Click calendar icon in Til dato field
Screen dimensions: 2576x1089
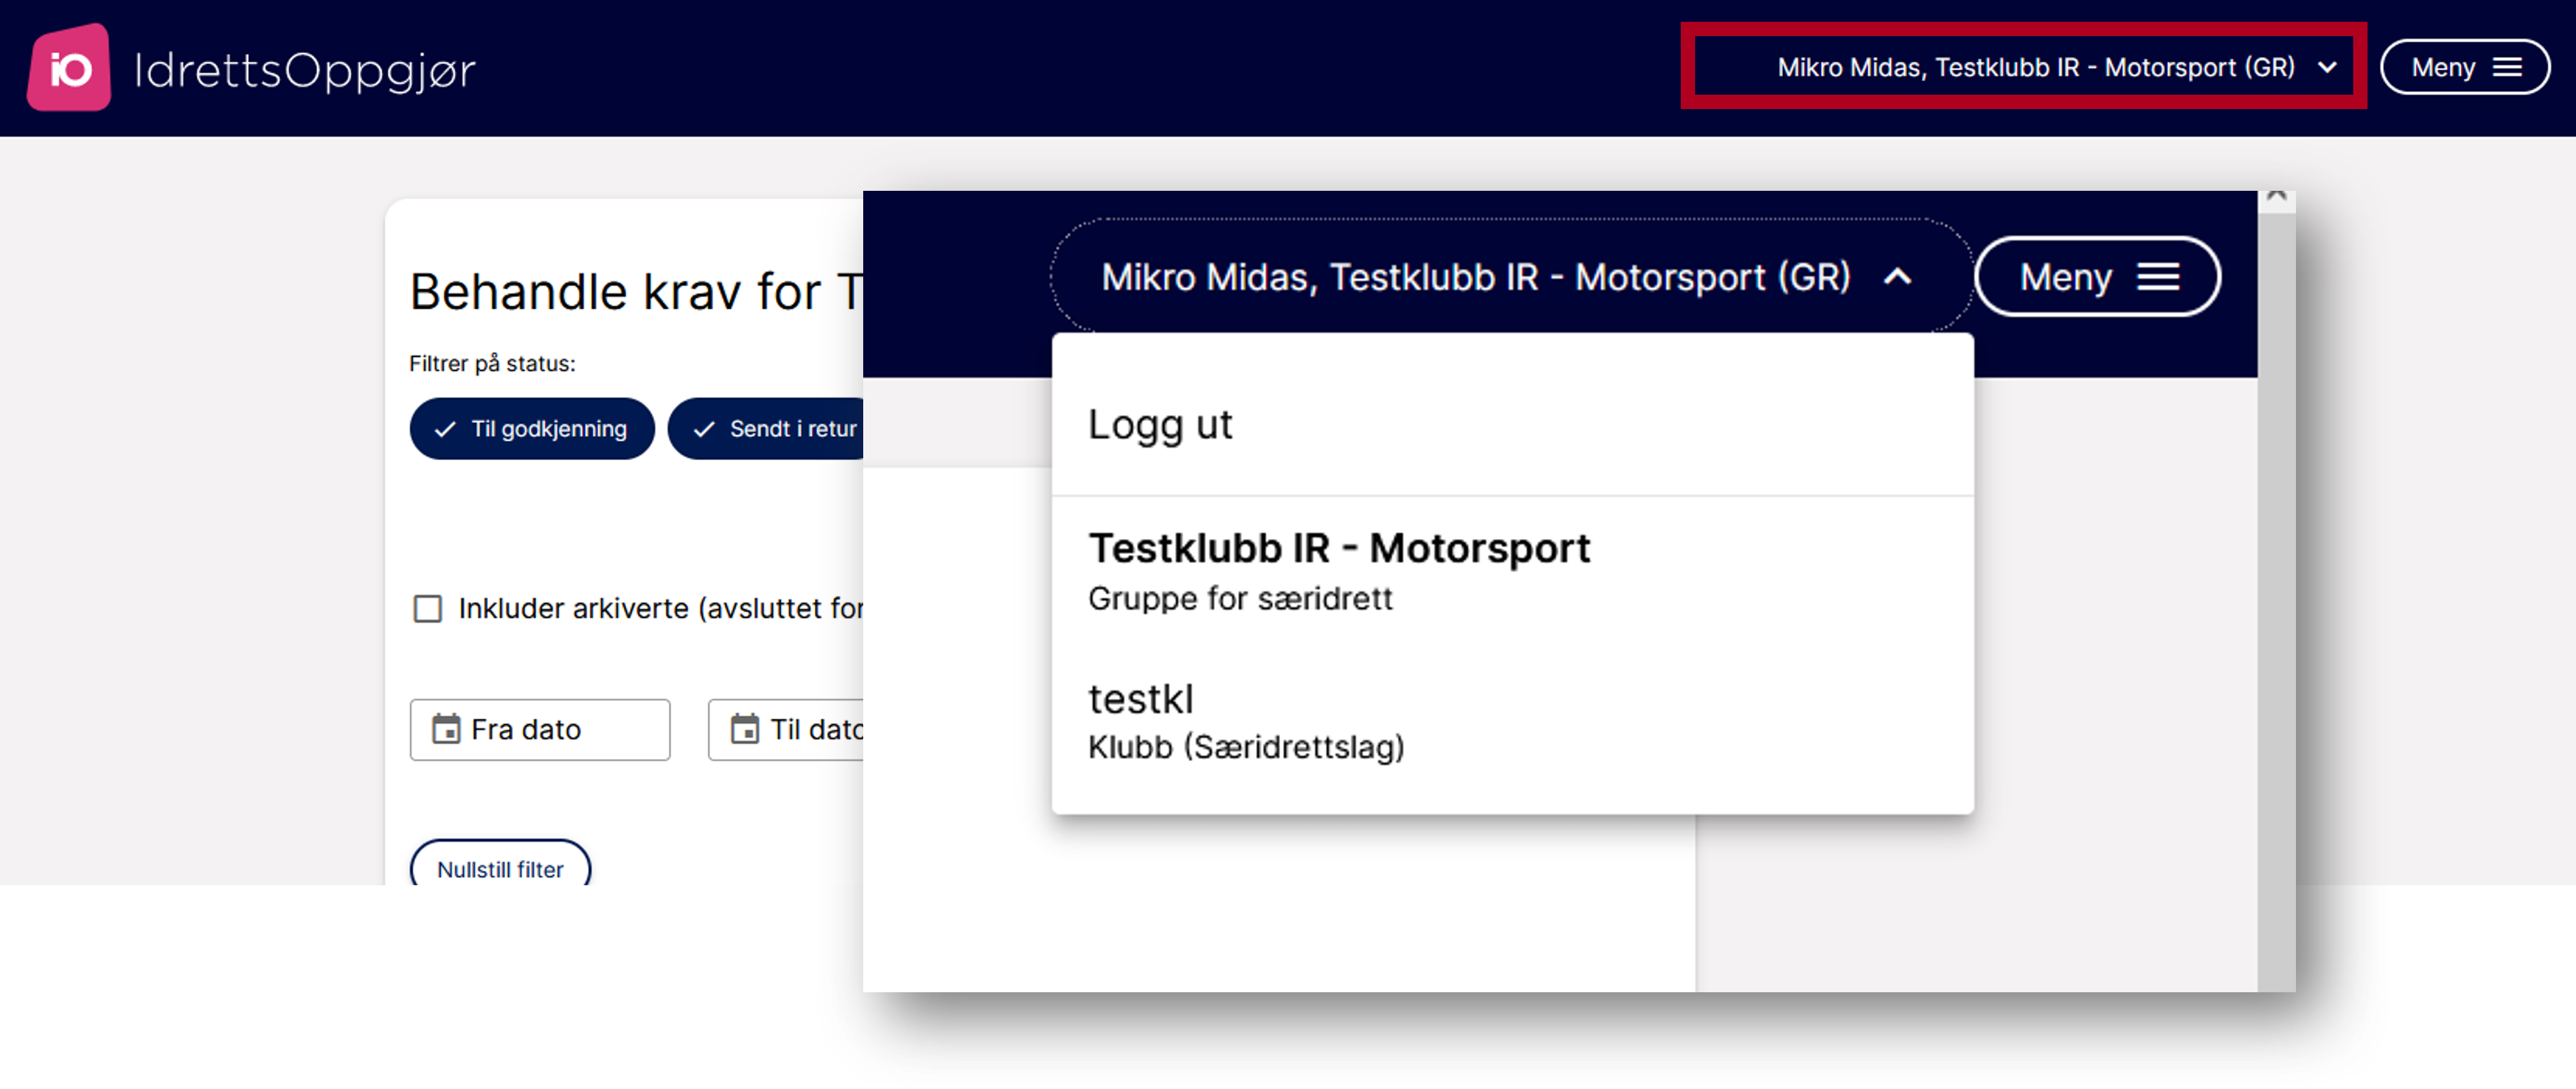(x=745, y=729)
